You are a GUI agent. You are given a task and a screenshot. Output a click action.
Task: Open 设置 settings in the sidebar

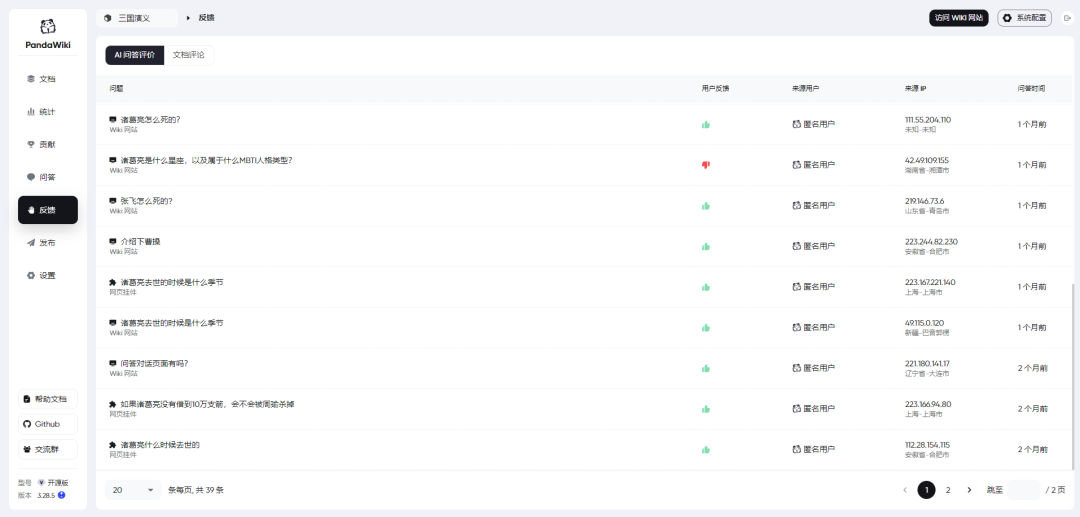coord(47,275)
